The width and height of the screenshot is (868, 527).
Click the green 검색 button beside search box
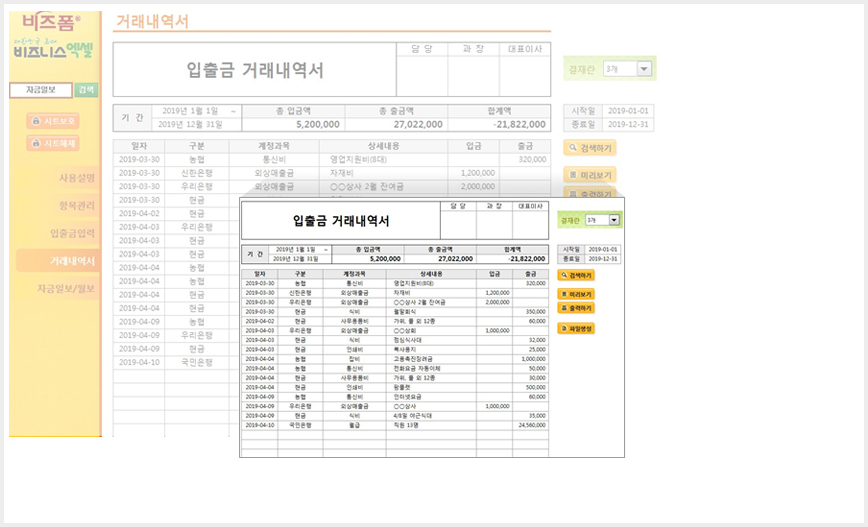coord(86,90)
